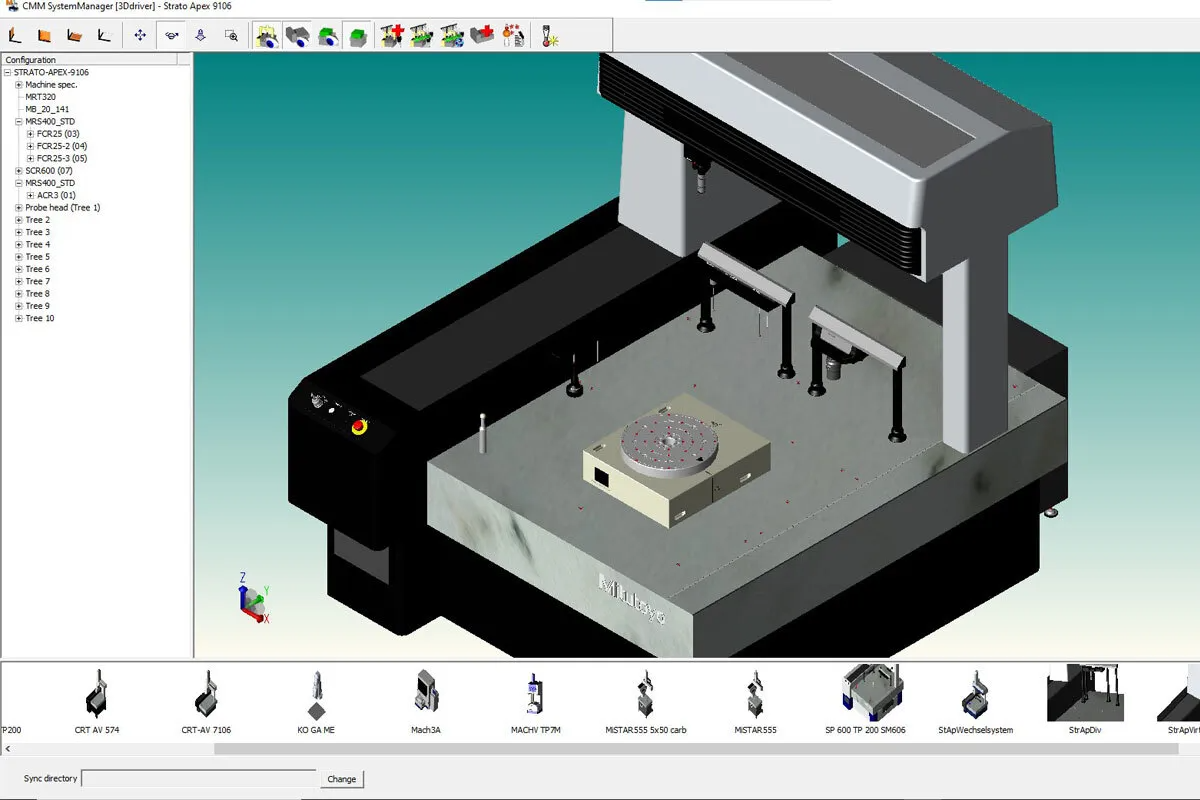
Task: Toggle the orbit rotate view tool
Action: (171, 36)
